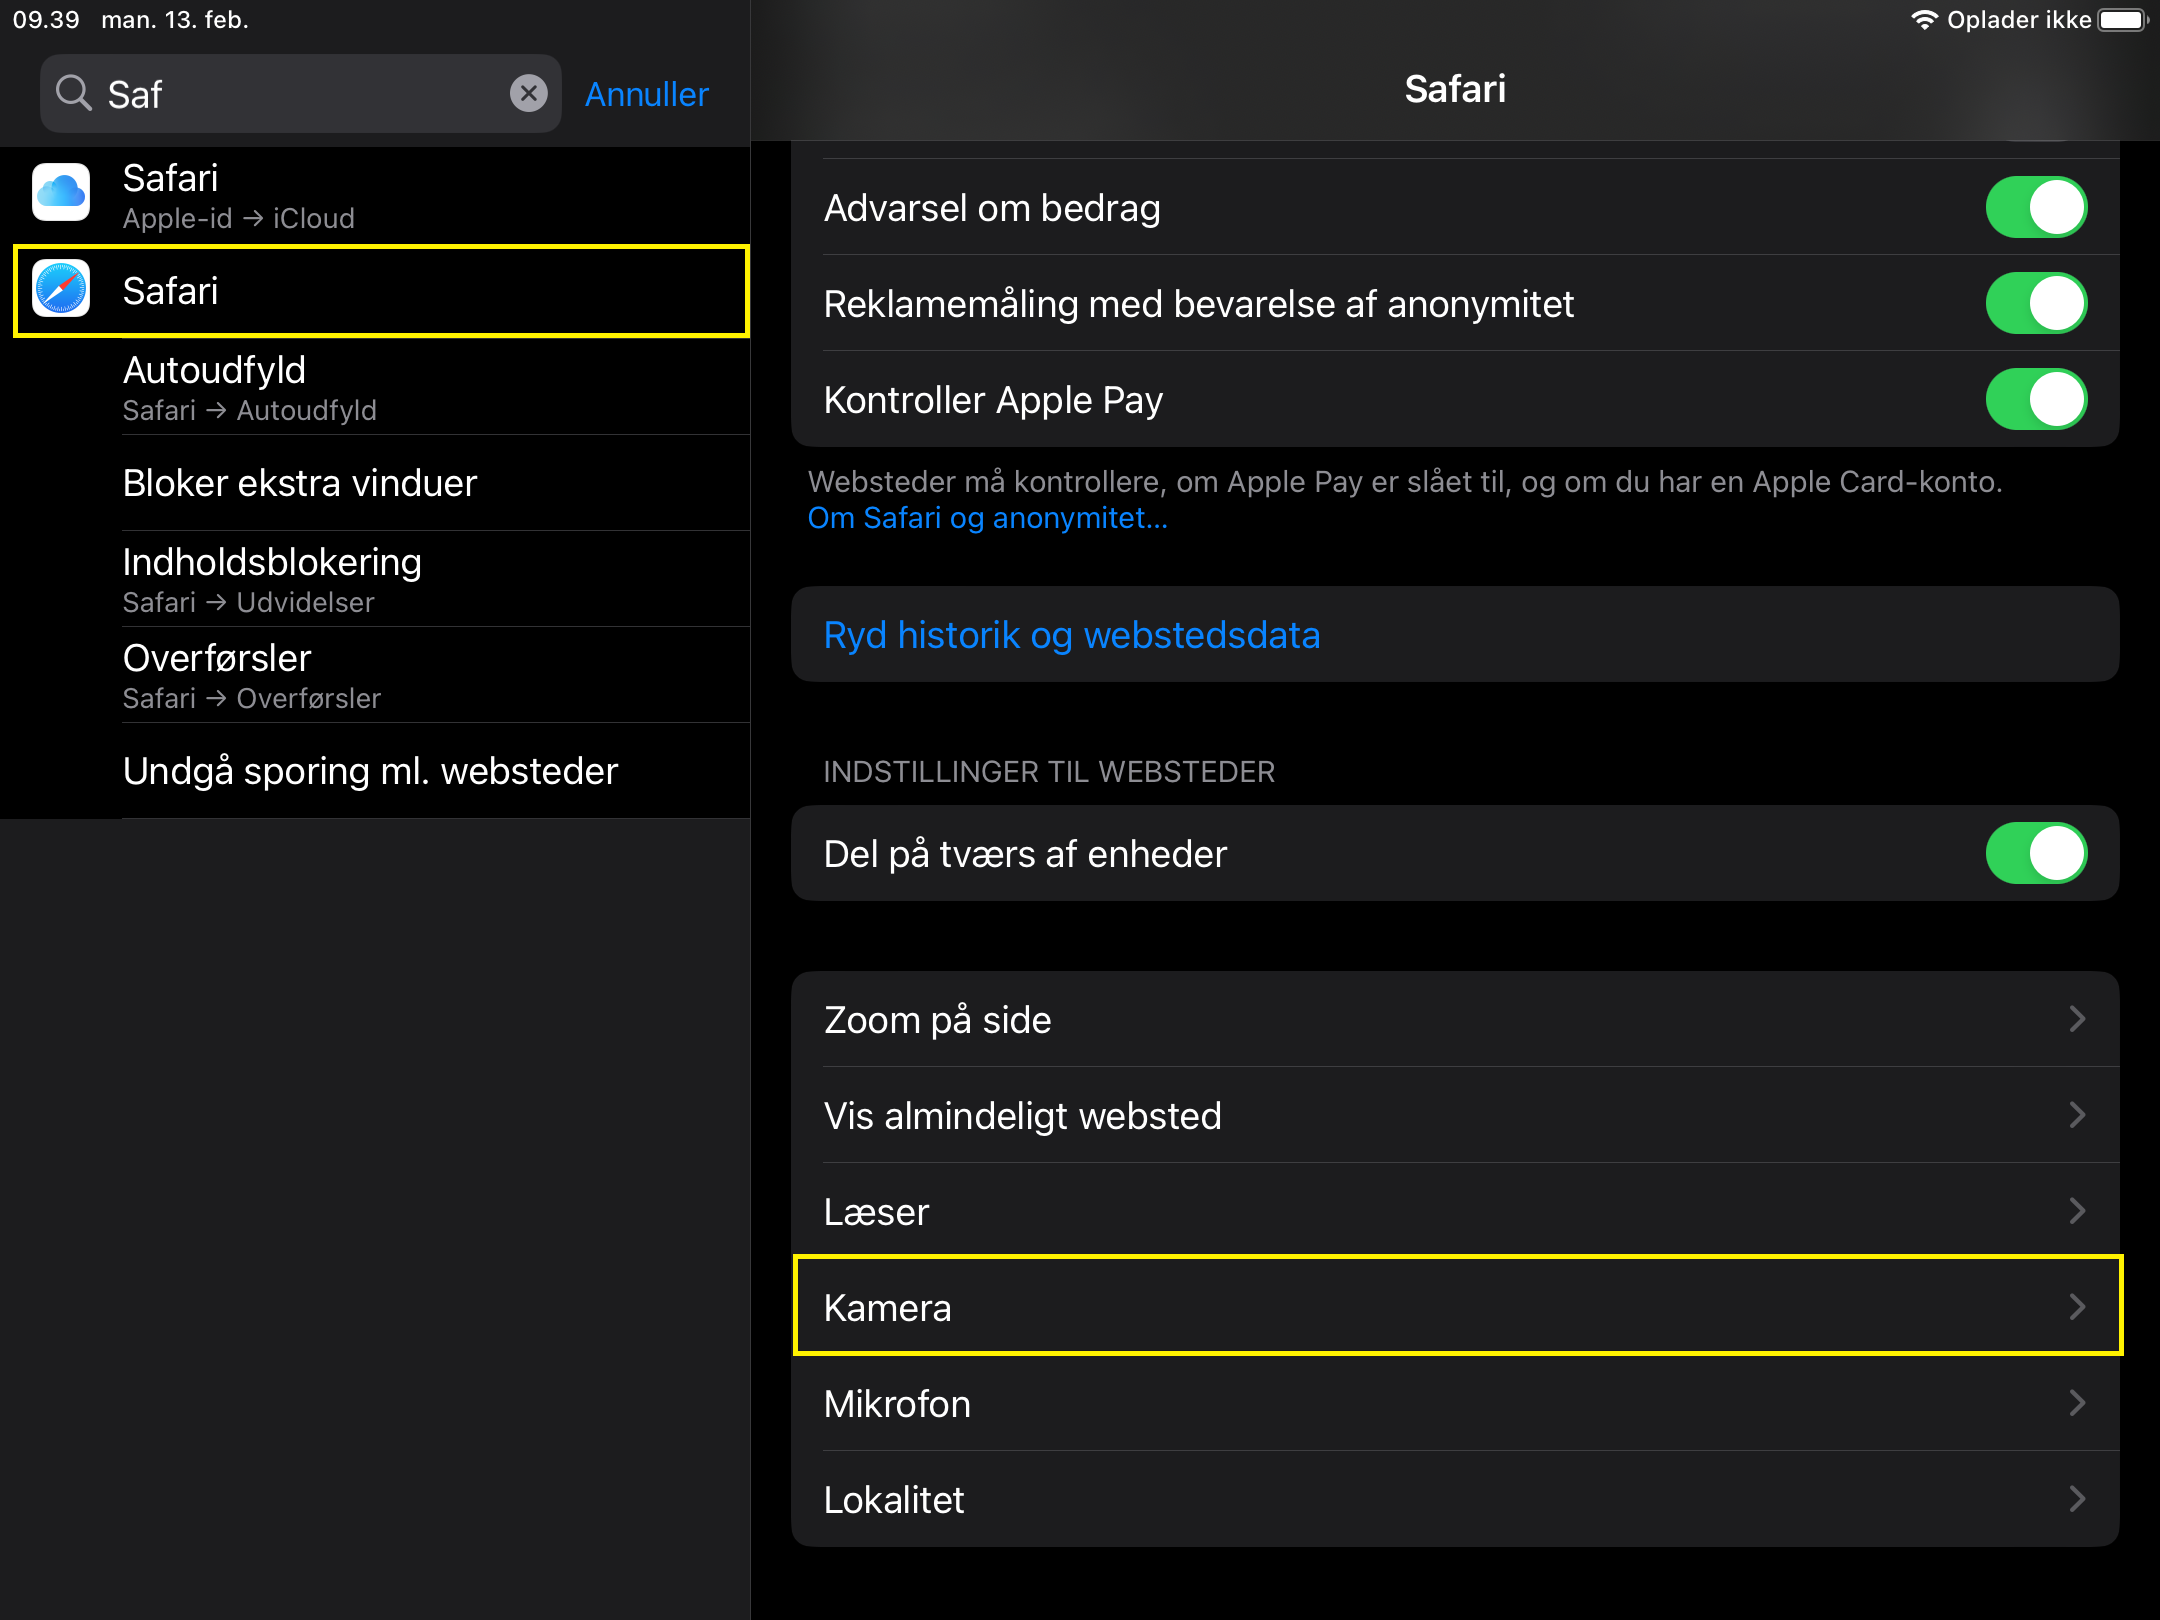Click the battery indicator icon

click(2122, 20)
